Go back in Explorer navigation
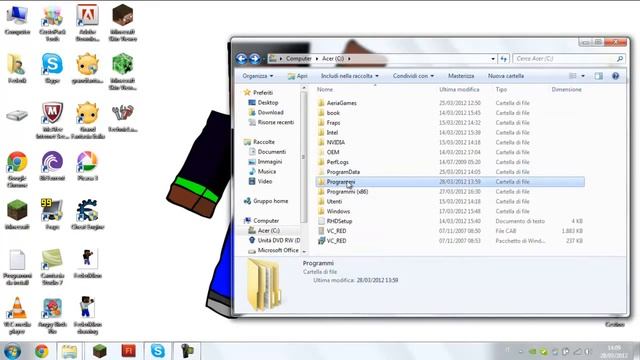The width and height of the screenshot is (640, 360). [x=241, y=59]
